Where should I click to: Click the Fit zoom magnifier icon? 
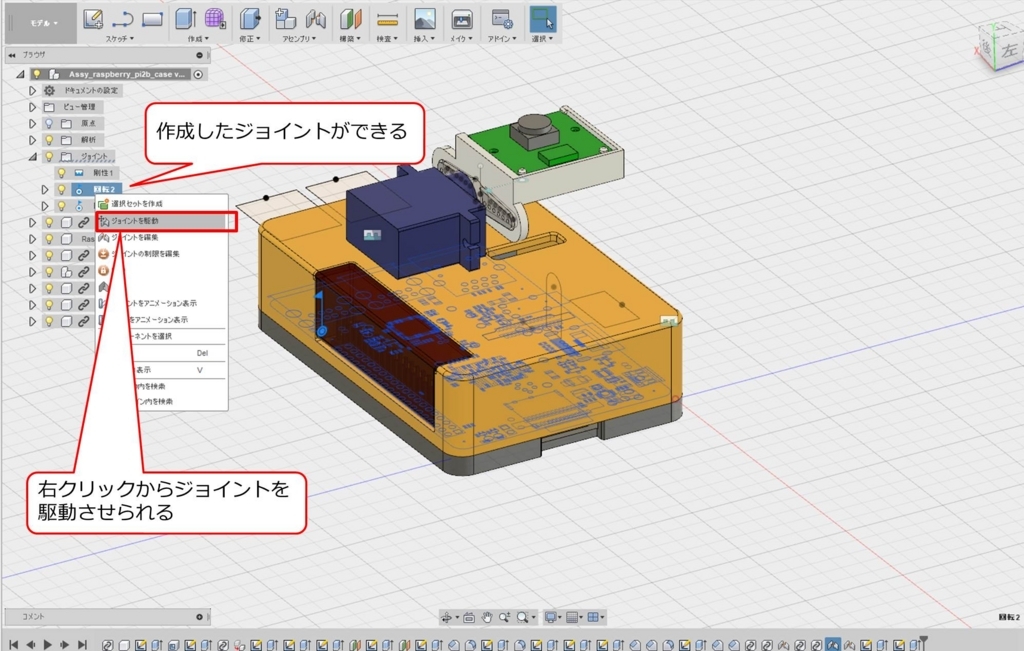tap(522, 617)
